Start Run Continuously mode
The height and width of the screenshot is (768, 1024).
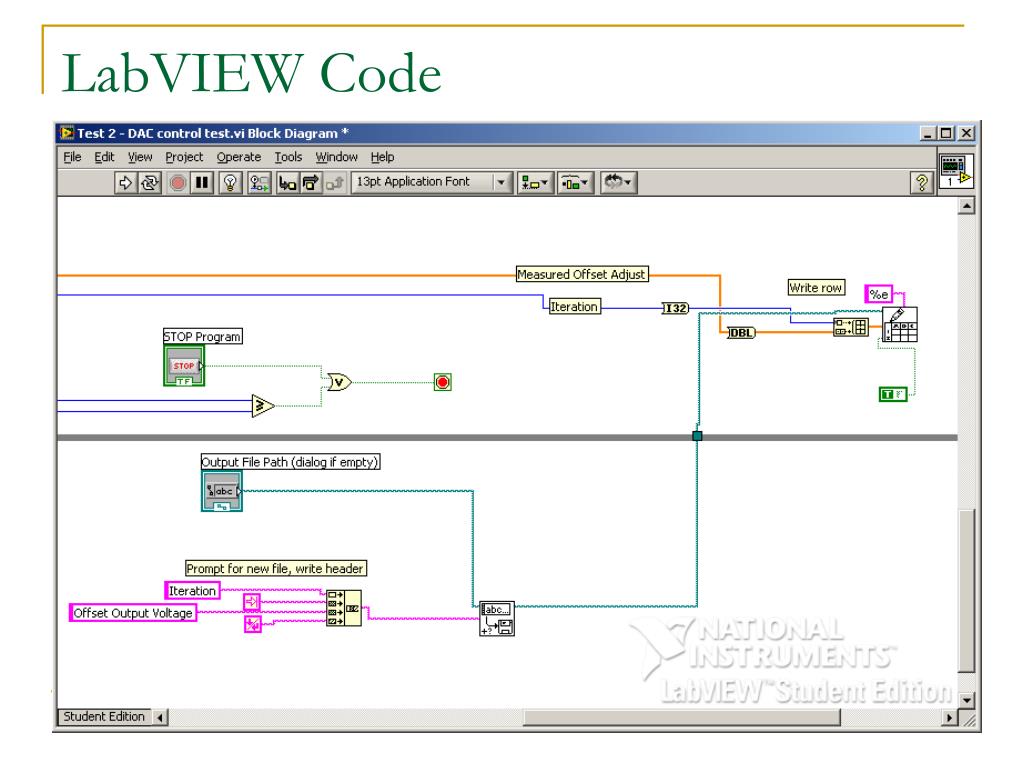pyautogui.click(x=150, y=183)
